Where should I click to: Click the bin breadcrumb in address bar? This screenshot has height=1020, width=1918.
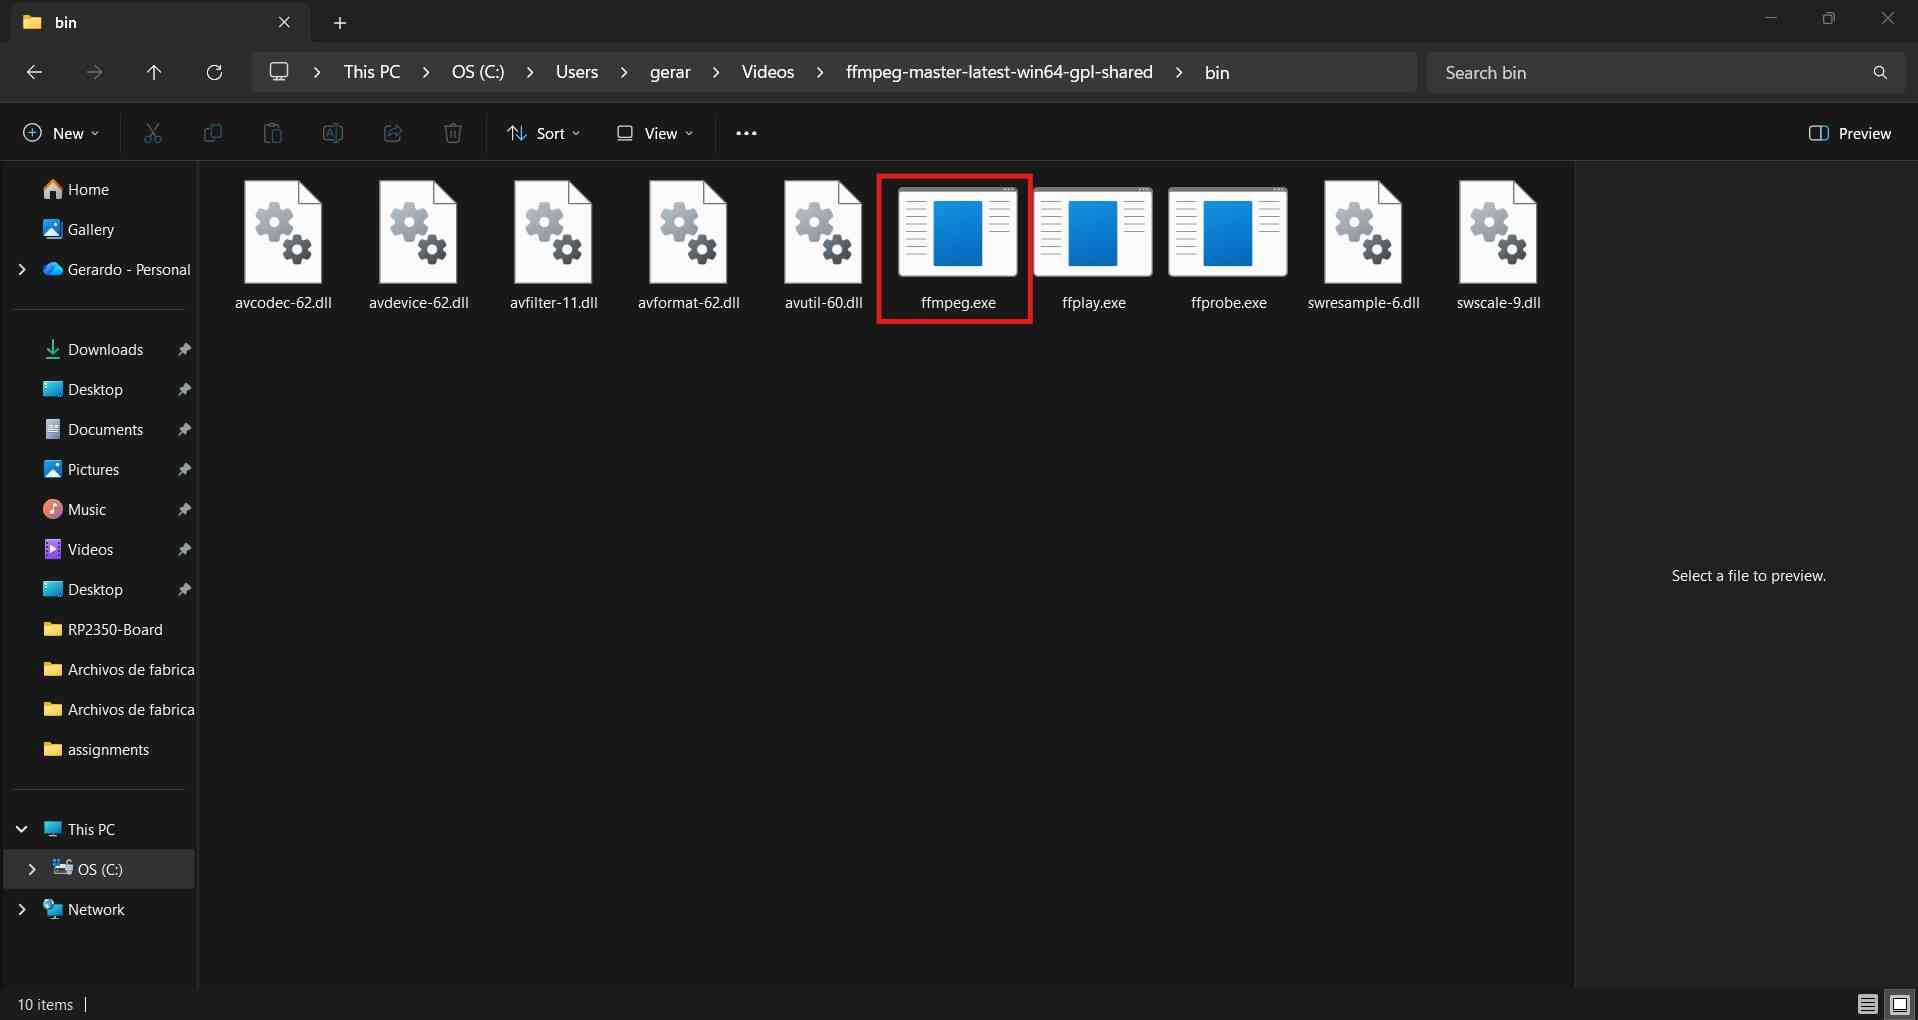[x=1217, y=72]
